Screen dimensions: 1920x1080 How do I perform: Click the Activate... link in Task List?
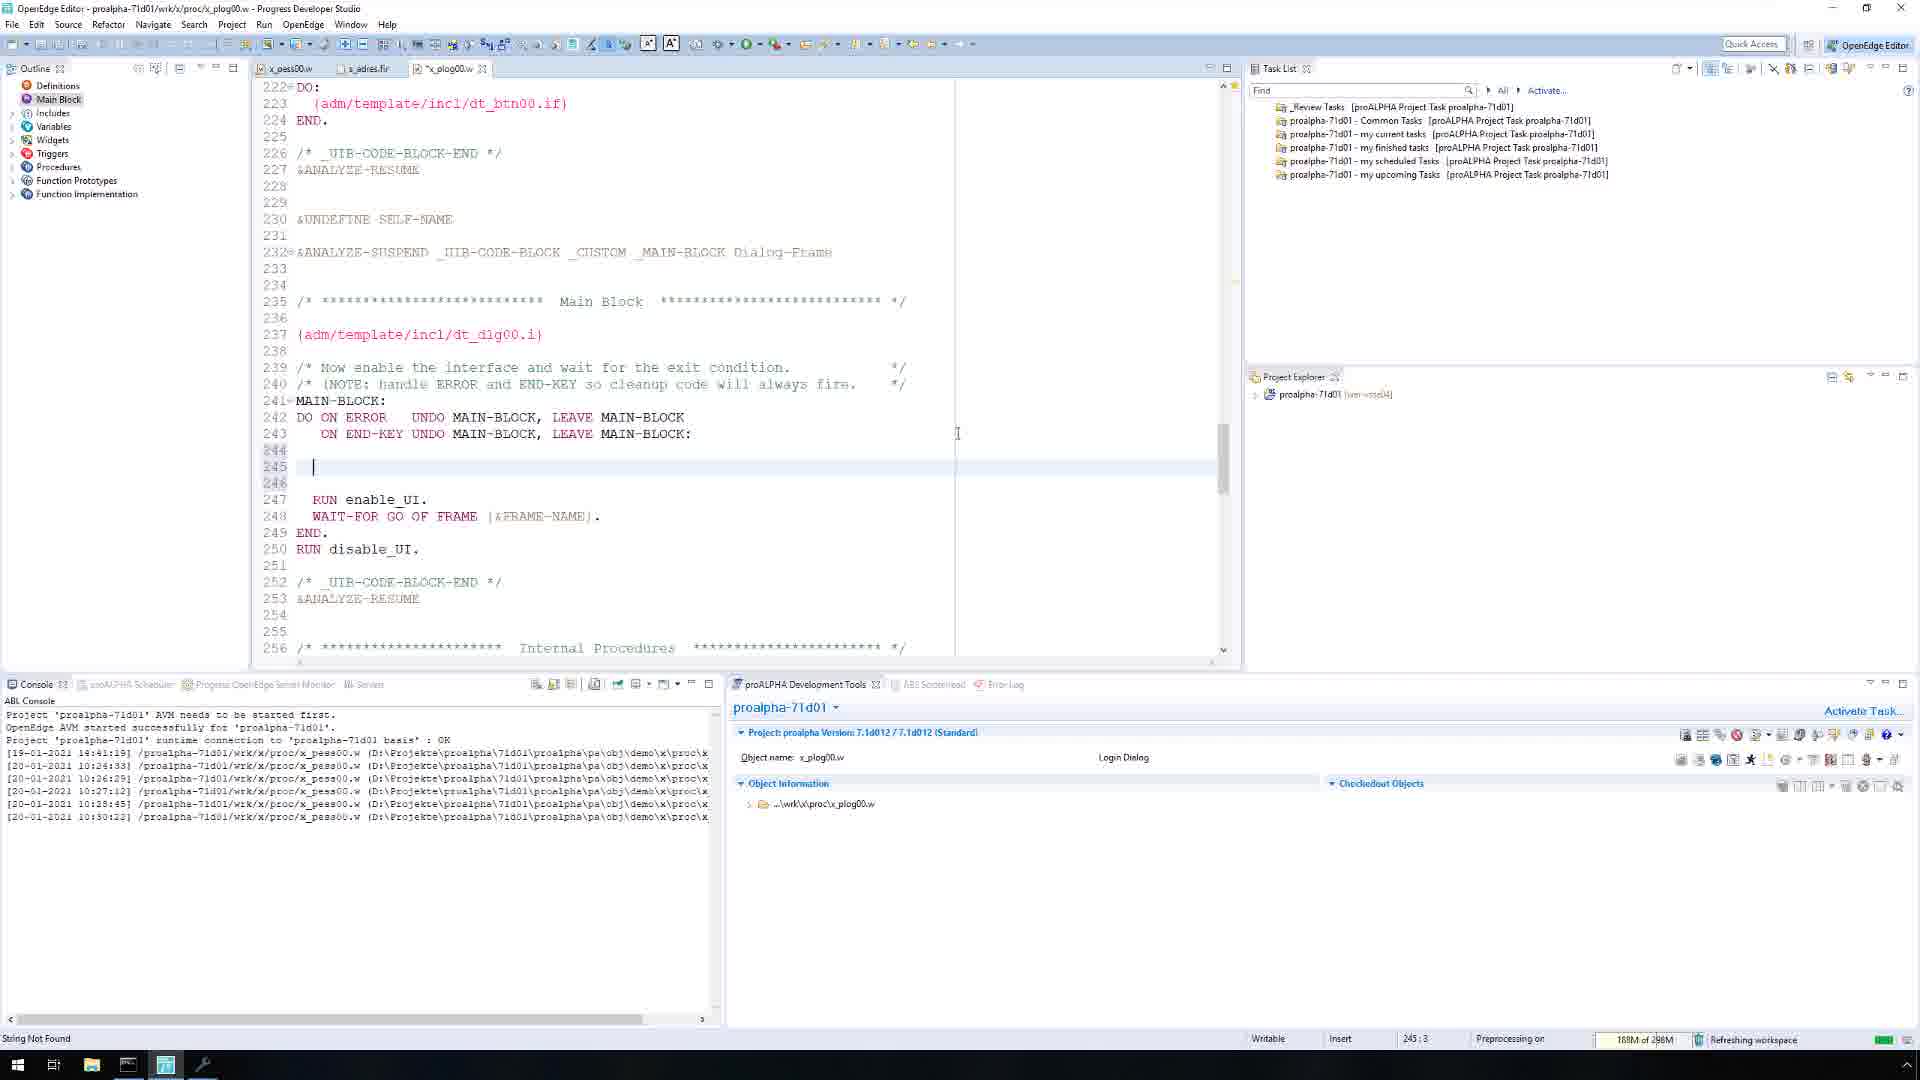click(x=1547, y=91)
